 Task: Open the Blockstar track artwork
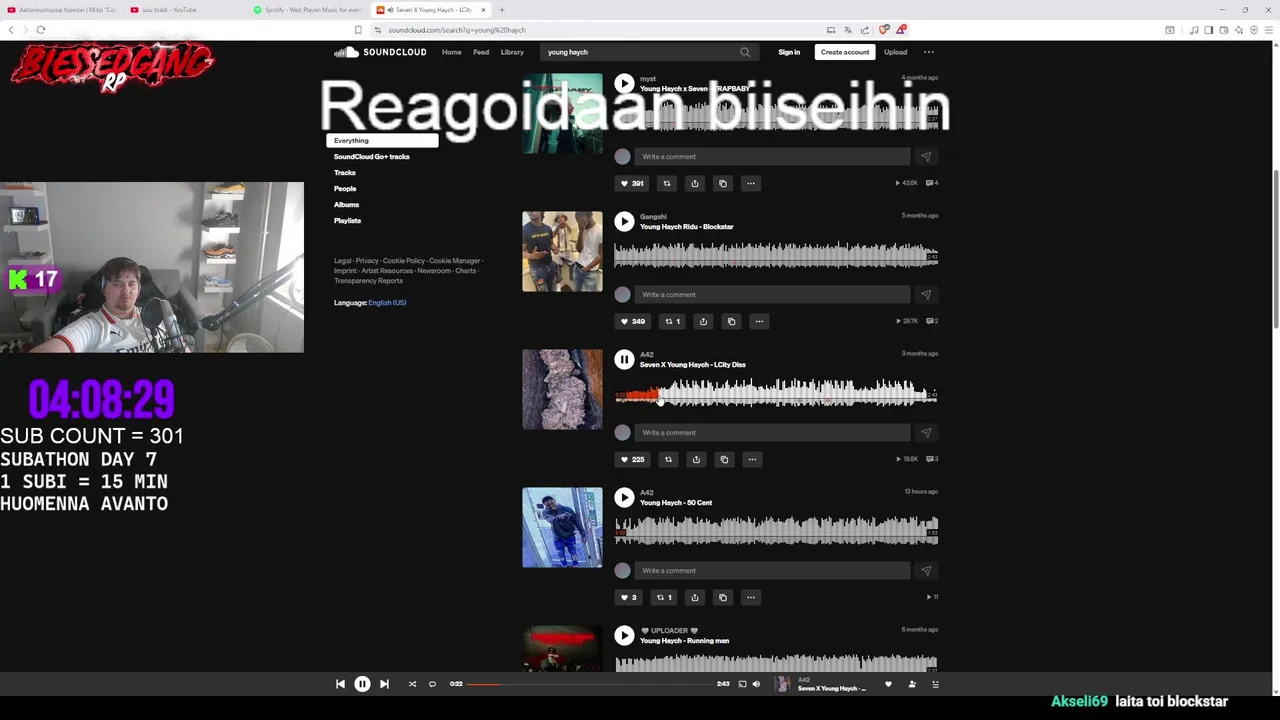(562, 251)
